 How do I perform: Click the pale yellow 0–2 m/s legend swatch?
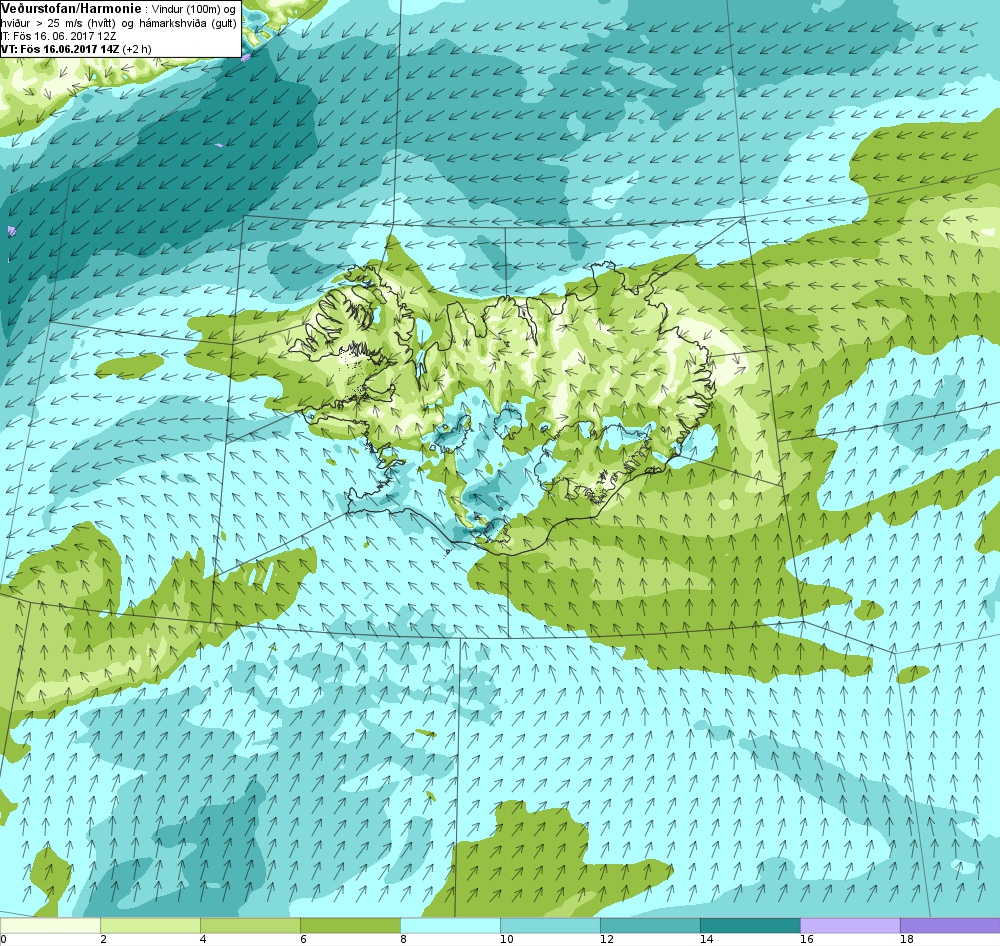point(50,926)
